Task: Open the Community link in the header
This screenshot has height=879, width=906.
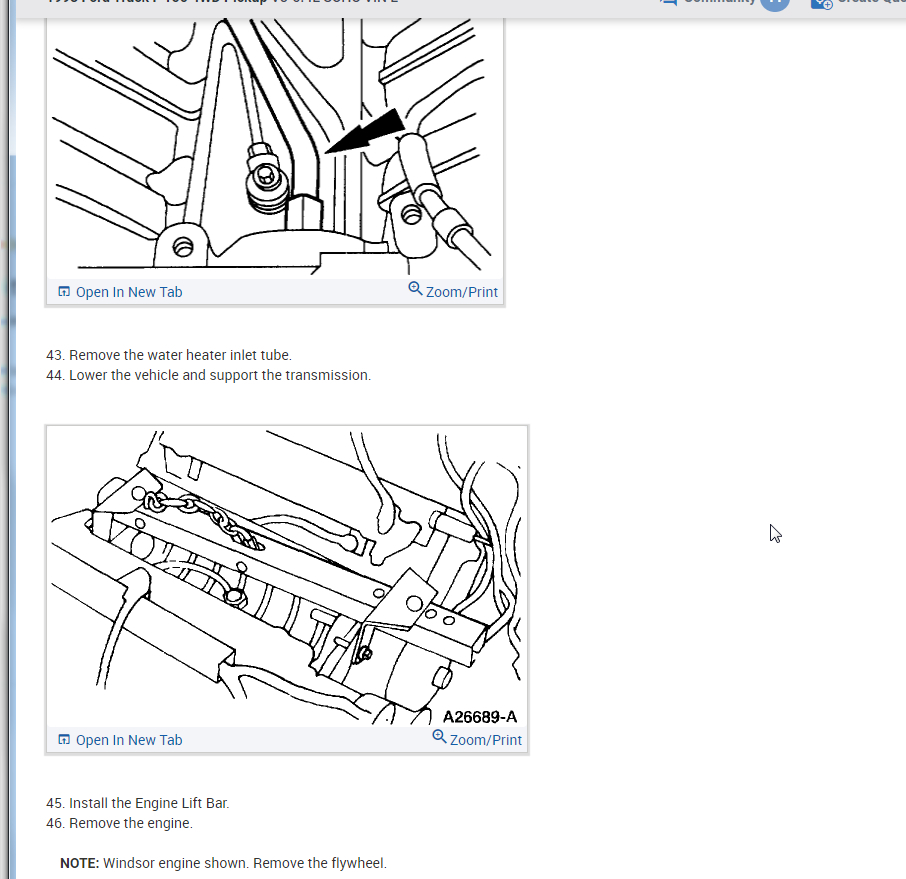Action: pos(719,1)
